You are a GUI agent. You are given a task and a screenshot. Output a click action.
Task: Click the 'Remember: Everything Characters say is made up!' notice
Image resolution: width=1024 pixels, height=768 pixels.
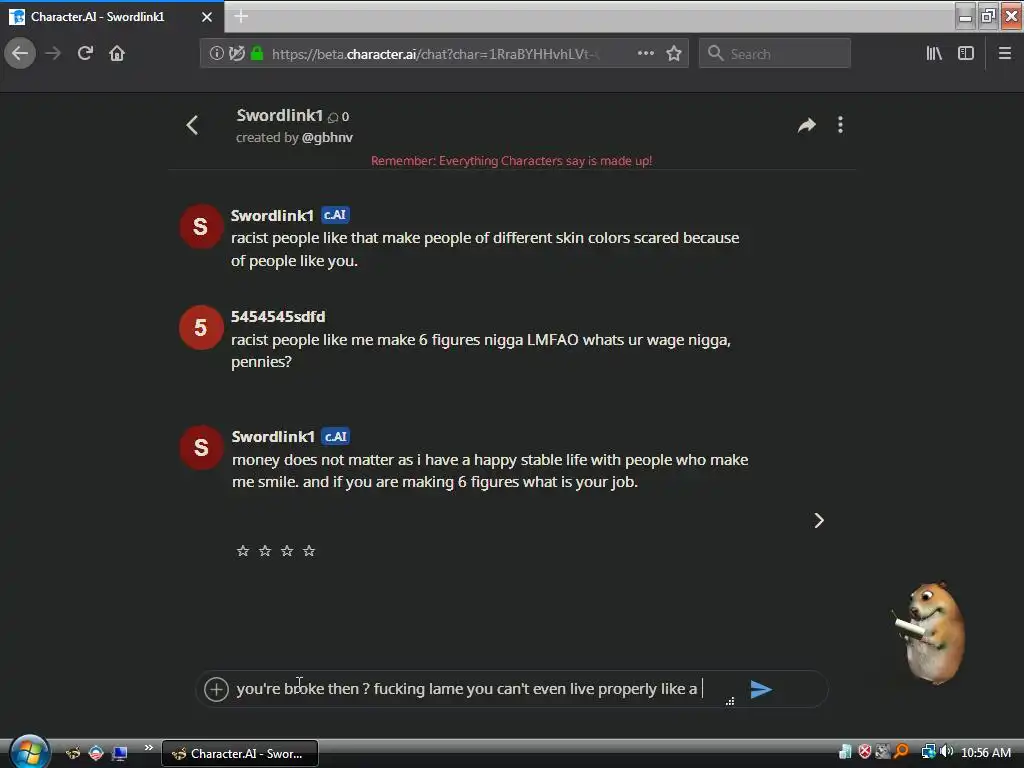point(511,161)
